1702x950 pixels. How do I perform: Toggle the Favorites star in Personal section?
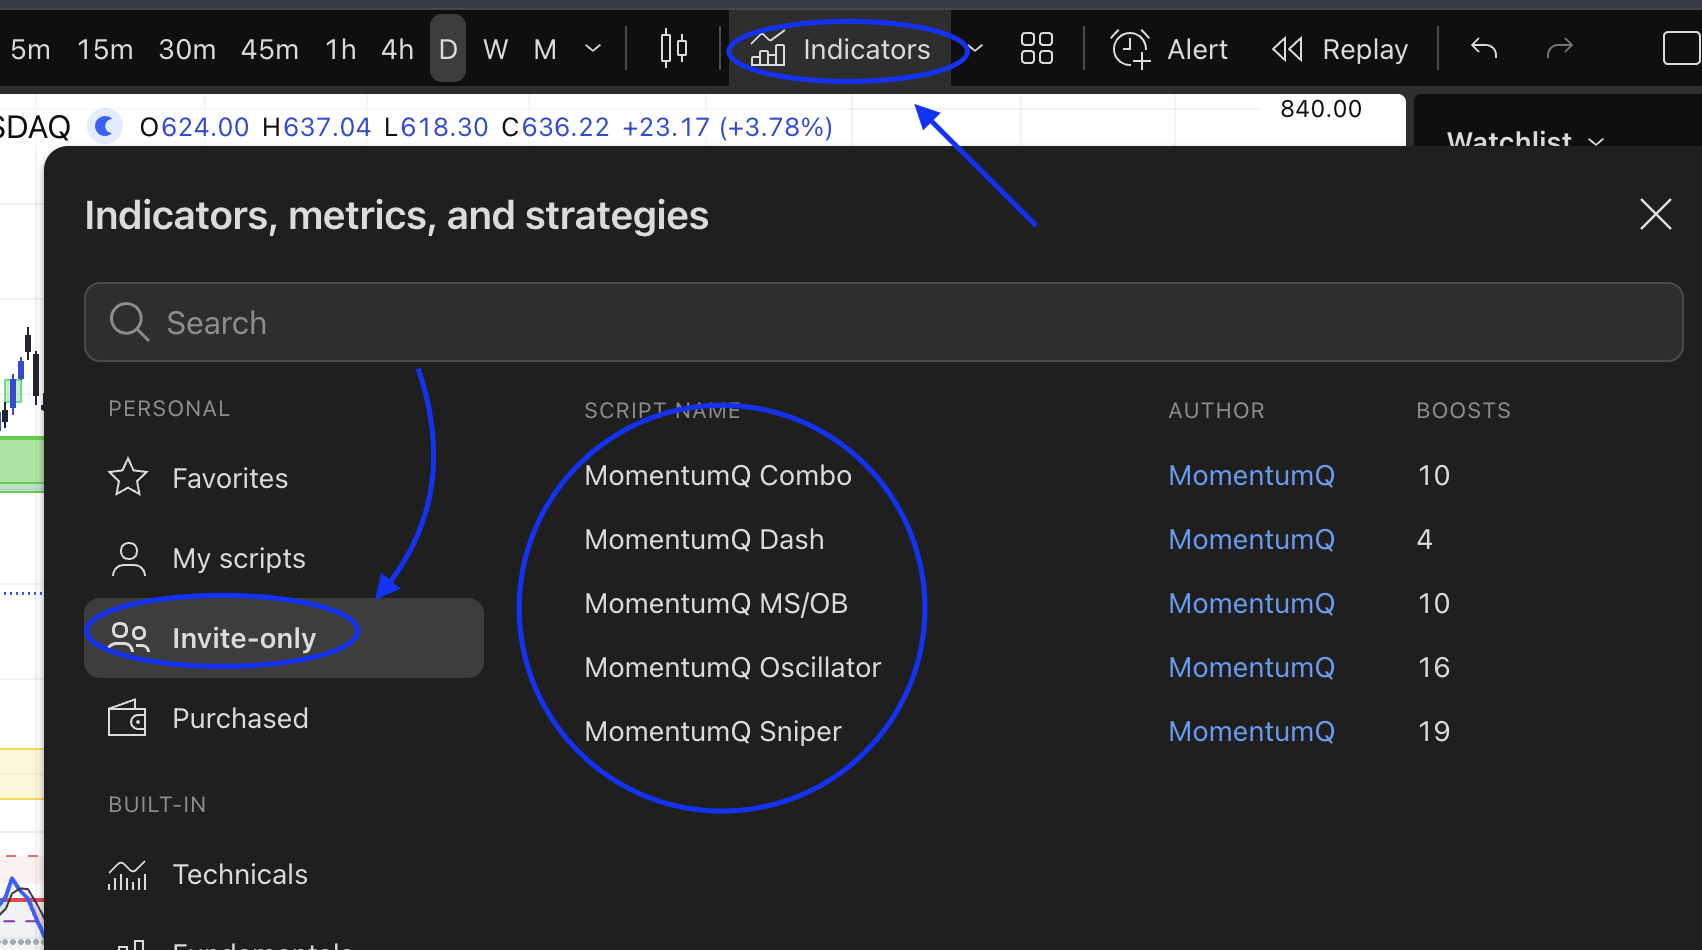(x=127, y=477)
